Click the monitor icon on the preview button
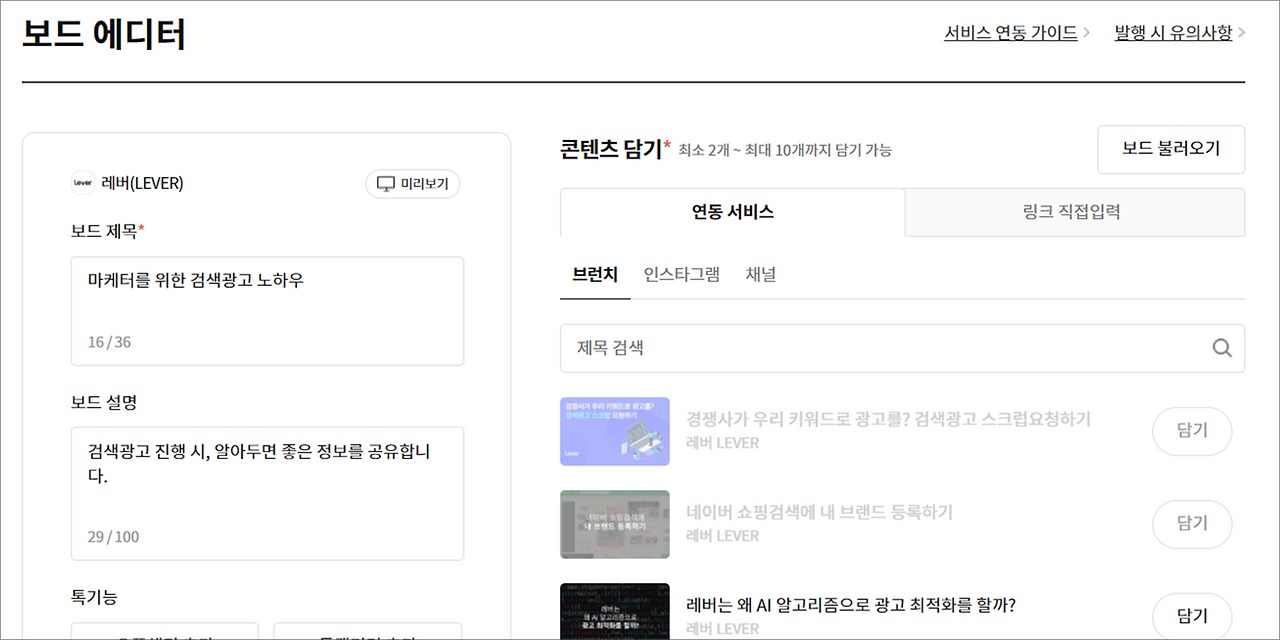This screenshot has width=1280, height=640. 385,183
